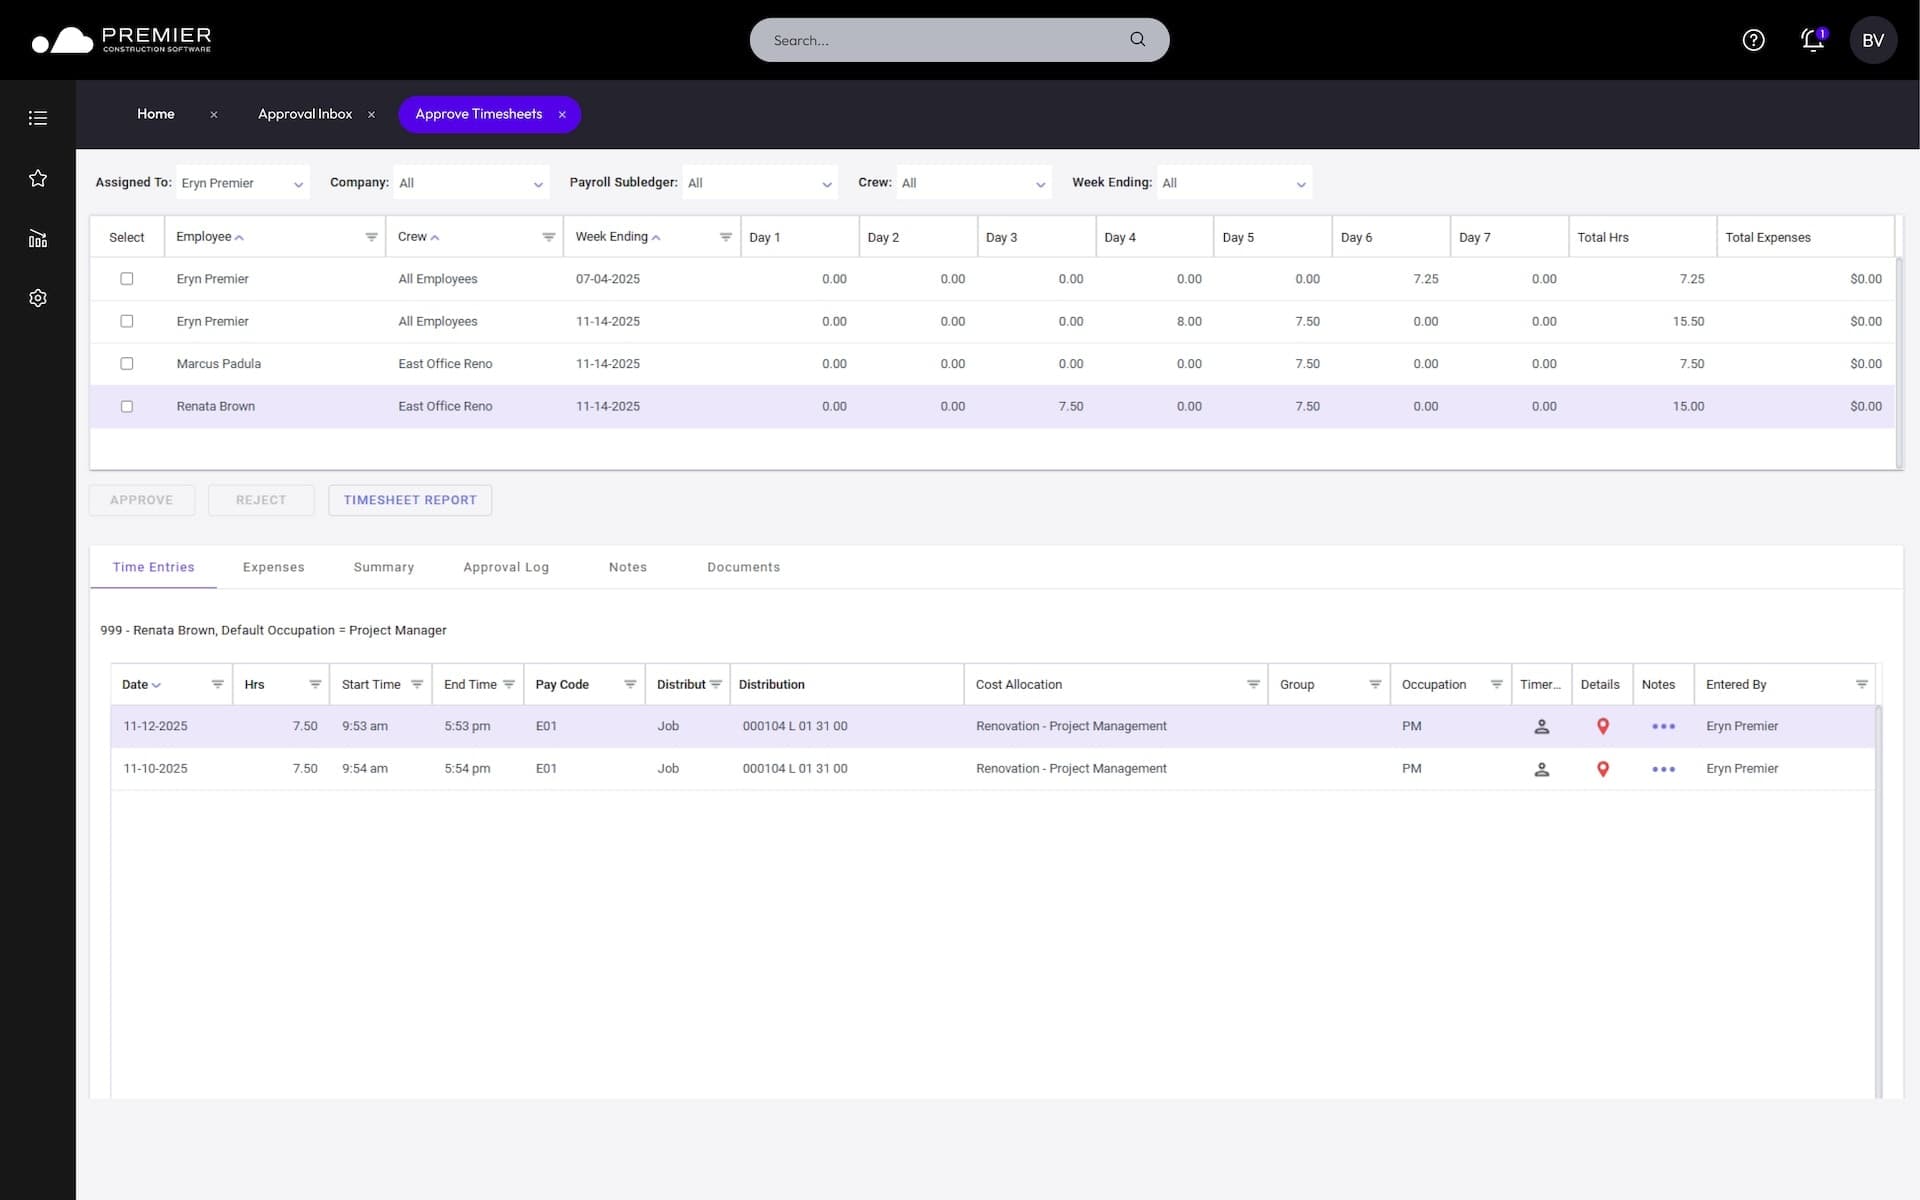
Task: View location pin details for 11-12-2025 entry
Action: pos(1603,726)
